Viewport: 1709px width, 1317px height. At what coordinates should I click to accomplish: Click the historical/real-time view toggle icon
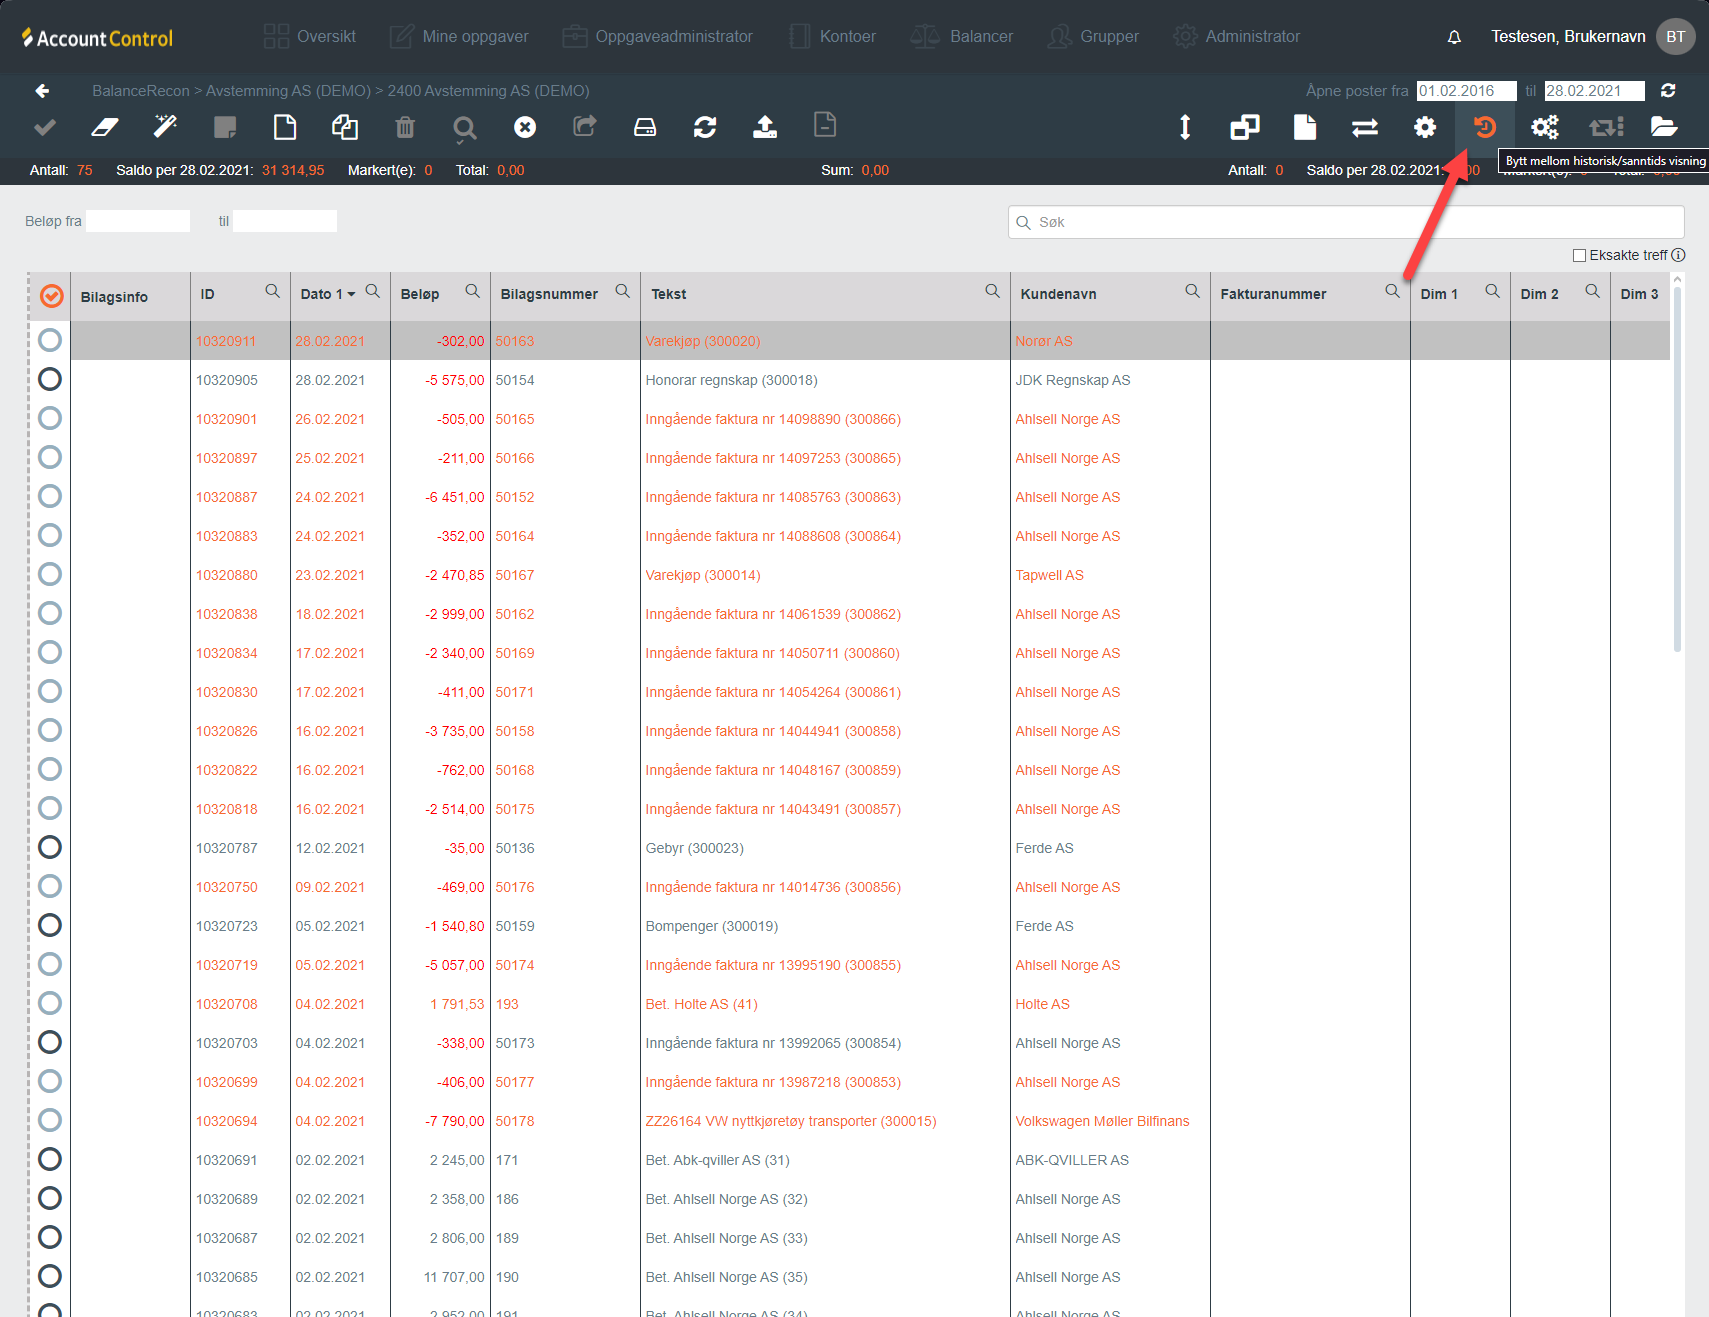click(x=1485, y=127)
